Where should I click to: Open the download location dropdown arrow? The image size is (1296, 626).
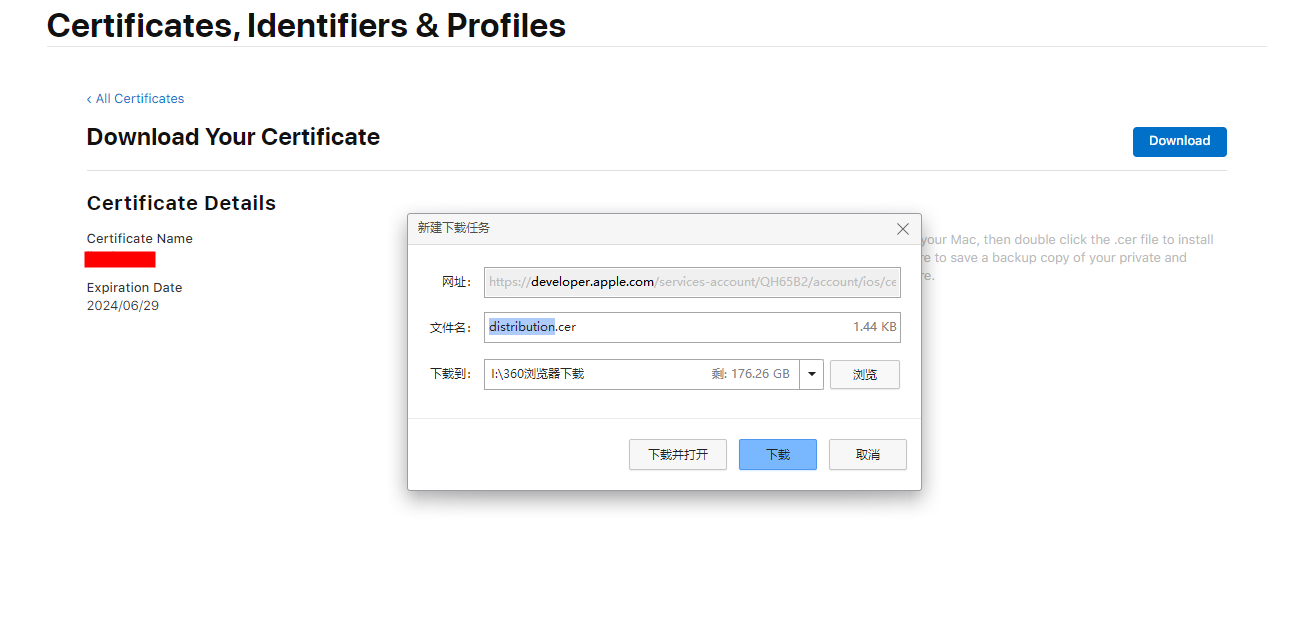pyautogui.click(x=812, y=374)
